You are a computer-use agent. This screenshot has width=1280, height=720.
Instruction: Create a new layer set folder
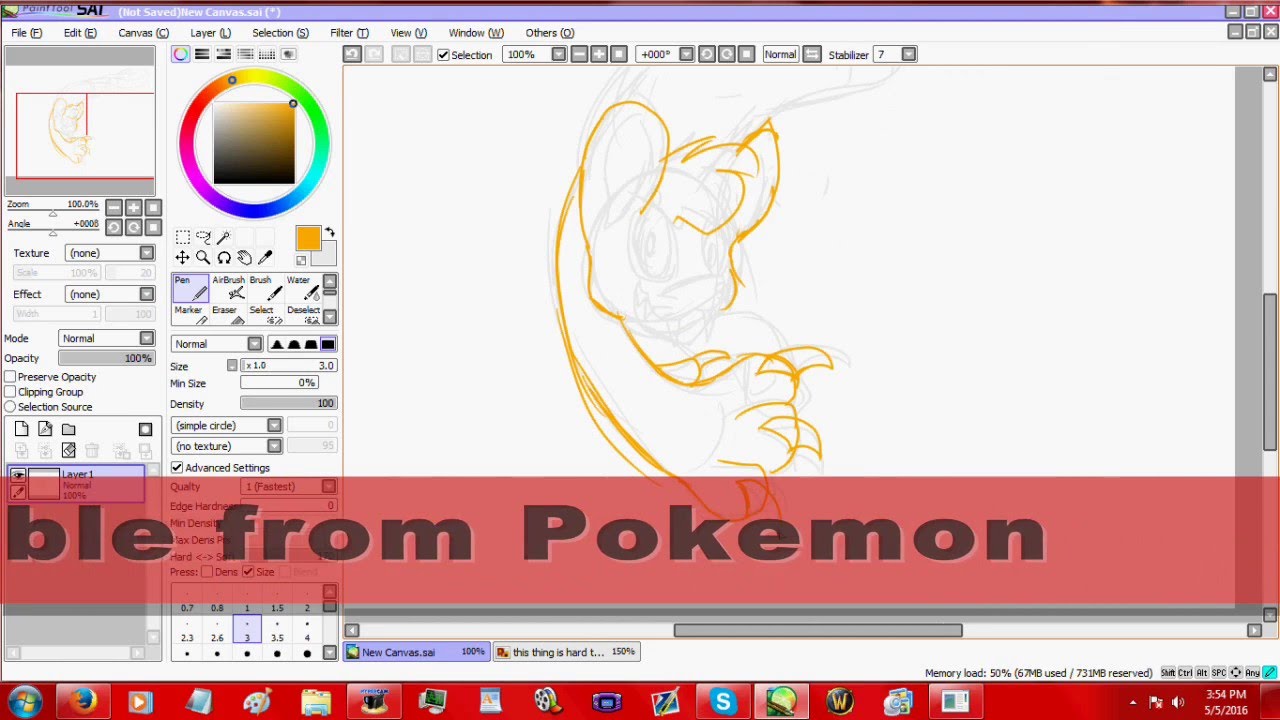[69, 429]
